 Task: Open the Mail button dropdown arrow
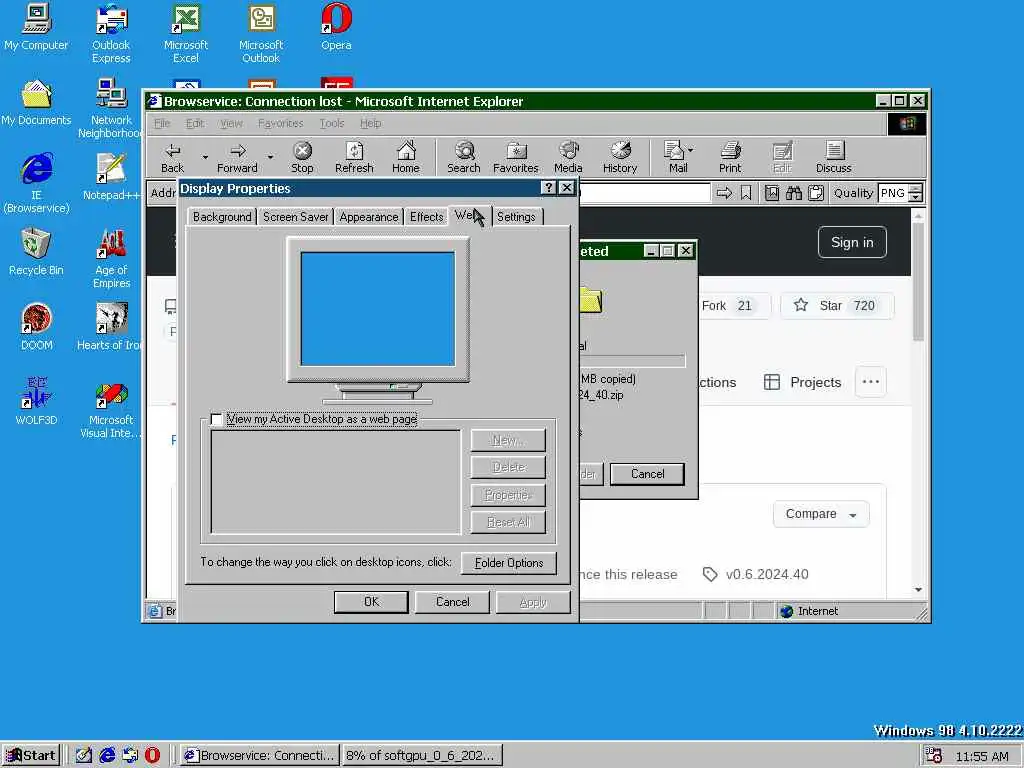(691, 150)
